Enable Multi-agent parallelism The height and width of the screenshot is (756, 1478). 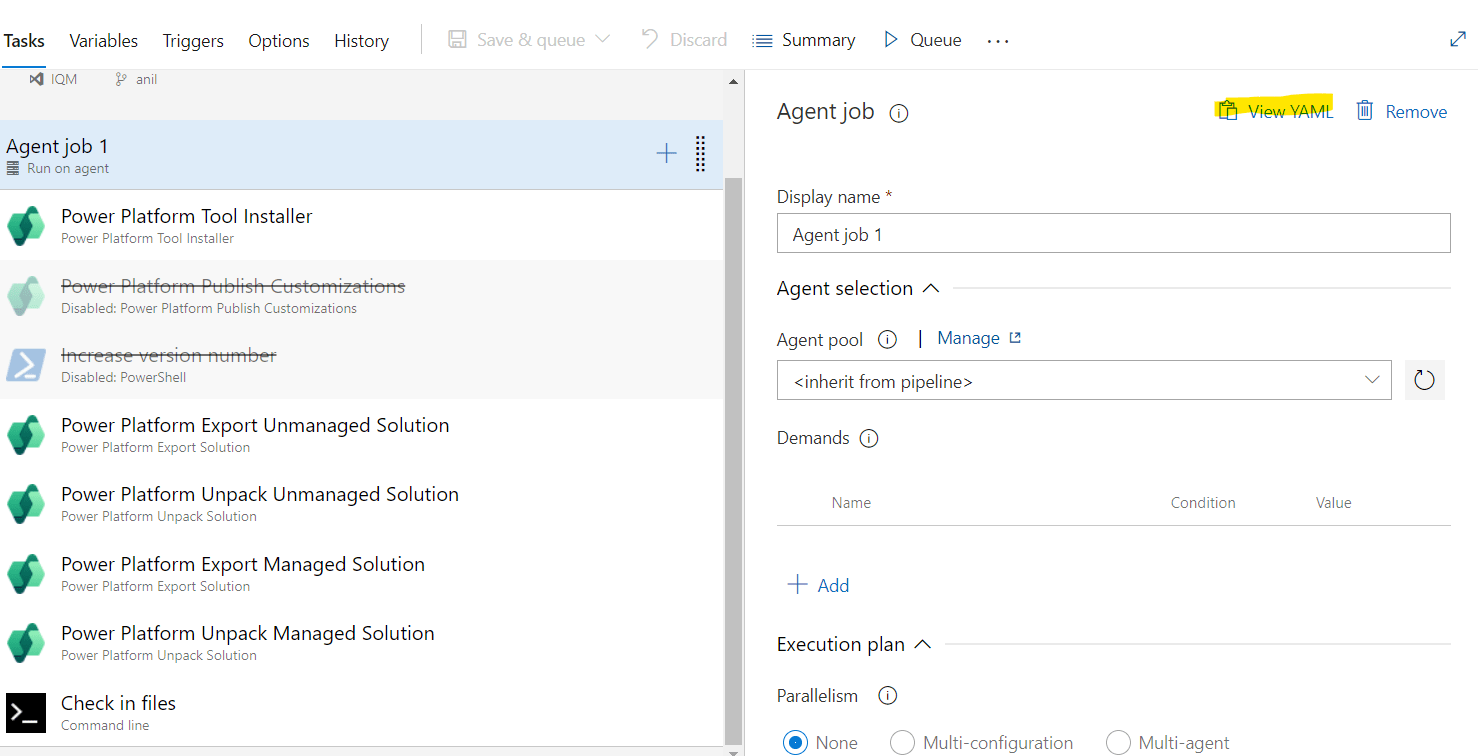[x=1118, y=742]
